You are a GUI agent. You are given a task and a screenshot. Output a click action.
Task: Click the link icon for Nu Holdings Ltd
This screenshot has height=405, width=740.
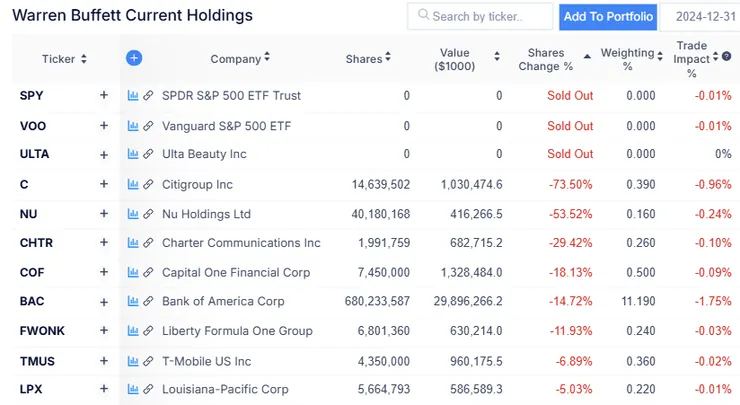click(x=148, y=214)
